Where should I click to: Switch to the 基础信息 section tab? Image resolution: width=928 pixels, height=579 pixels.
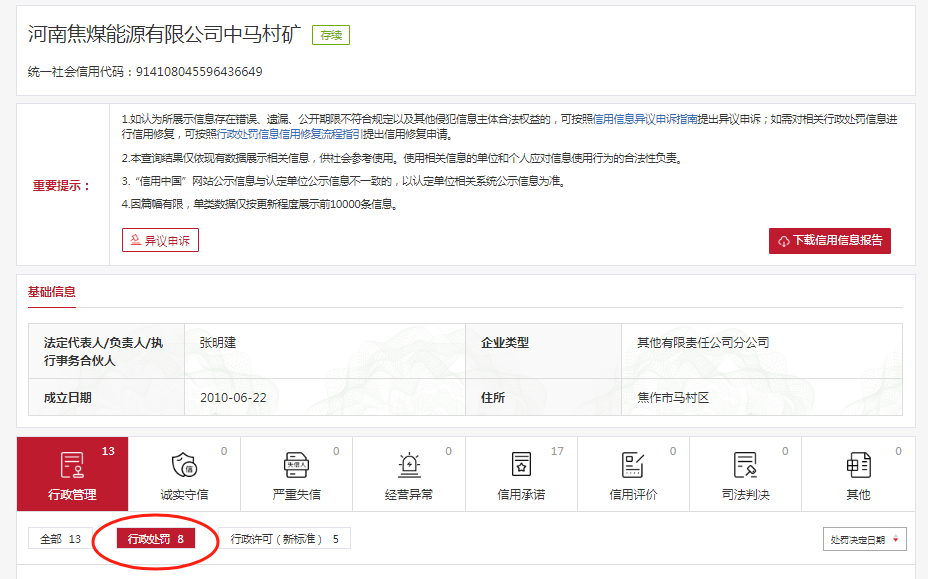[x=52, y=292]
